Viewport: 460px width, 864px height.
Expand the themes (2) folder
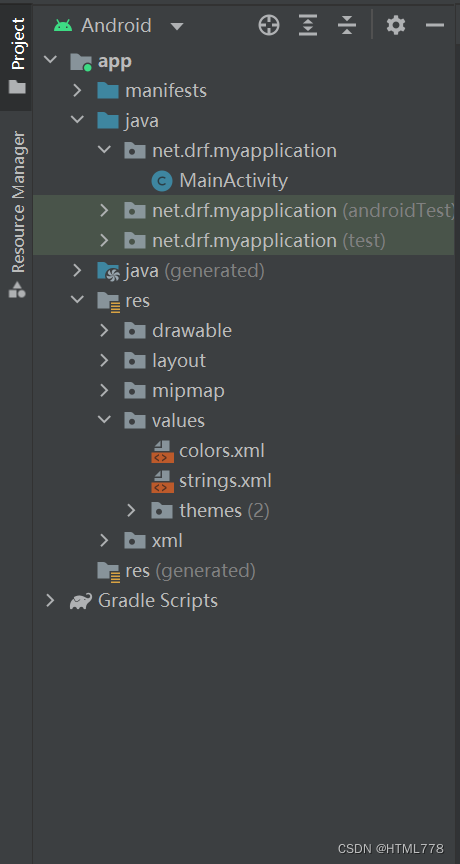pos(131,511)
